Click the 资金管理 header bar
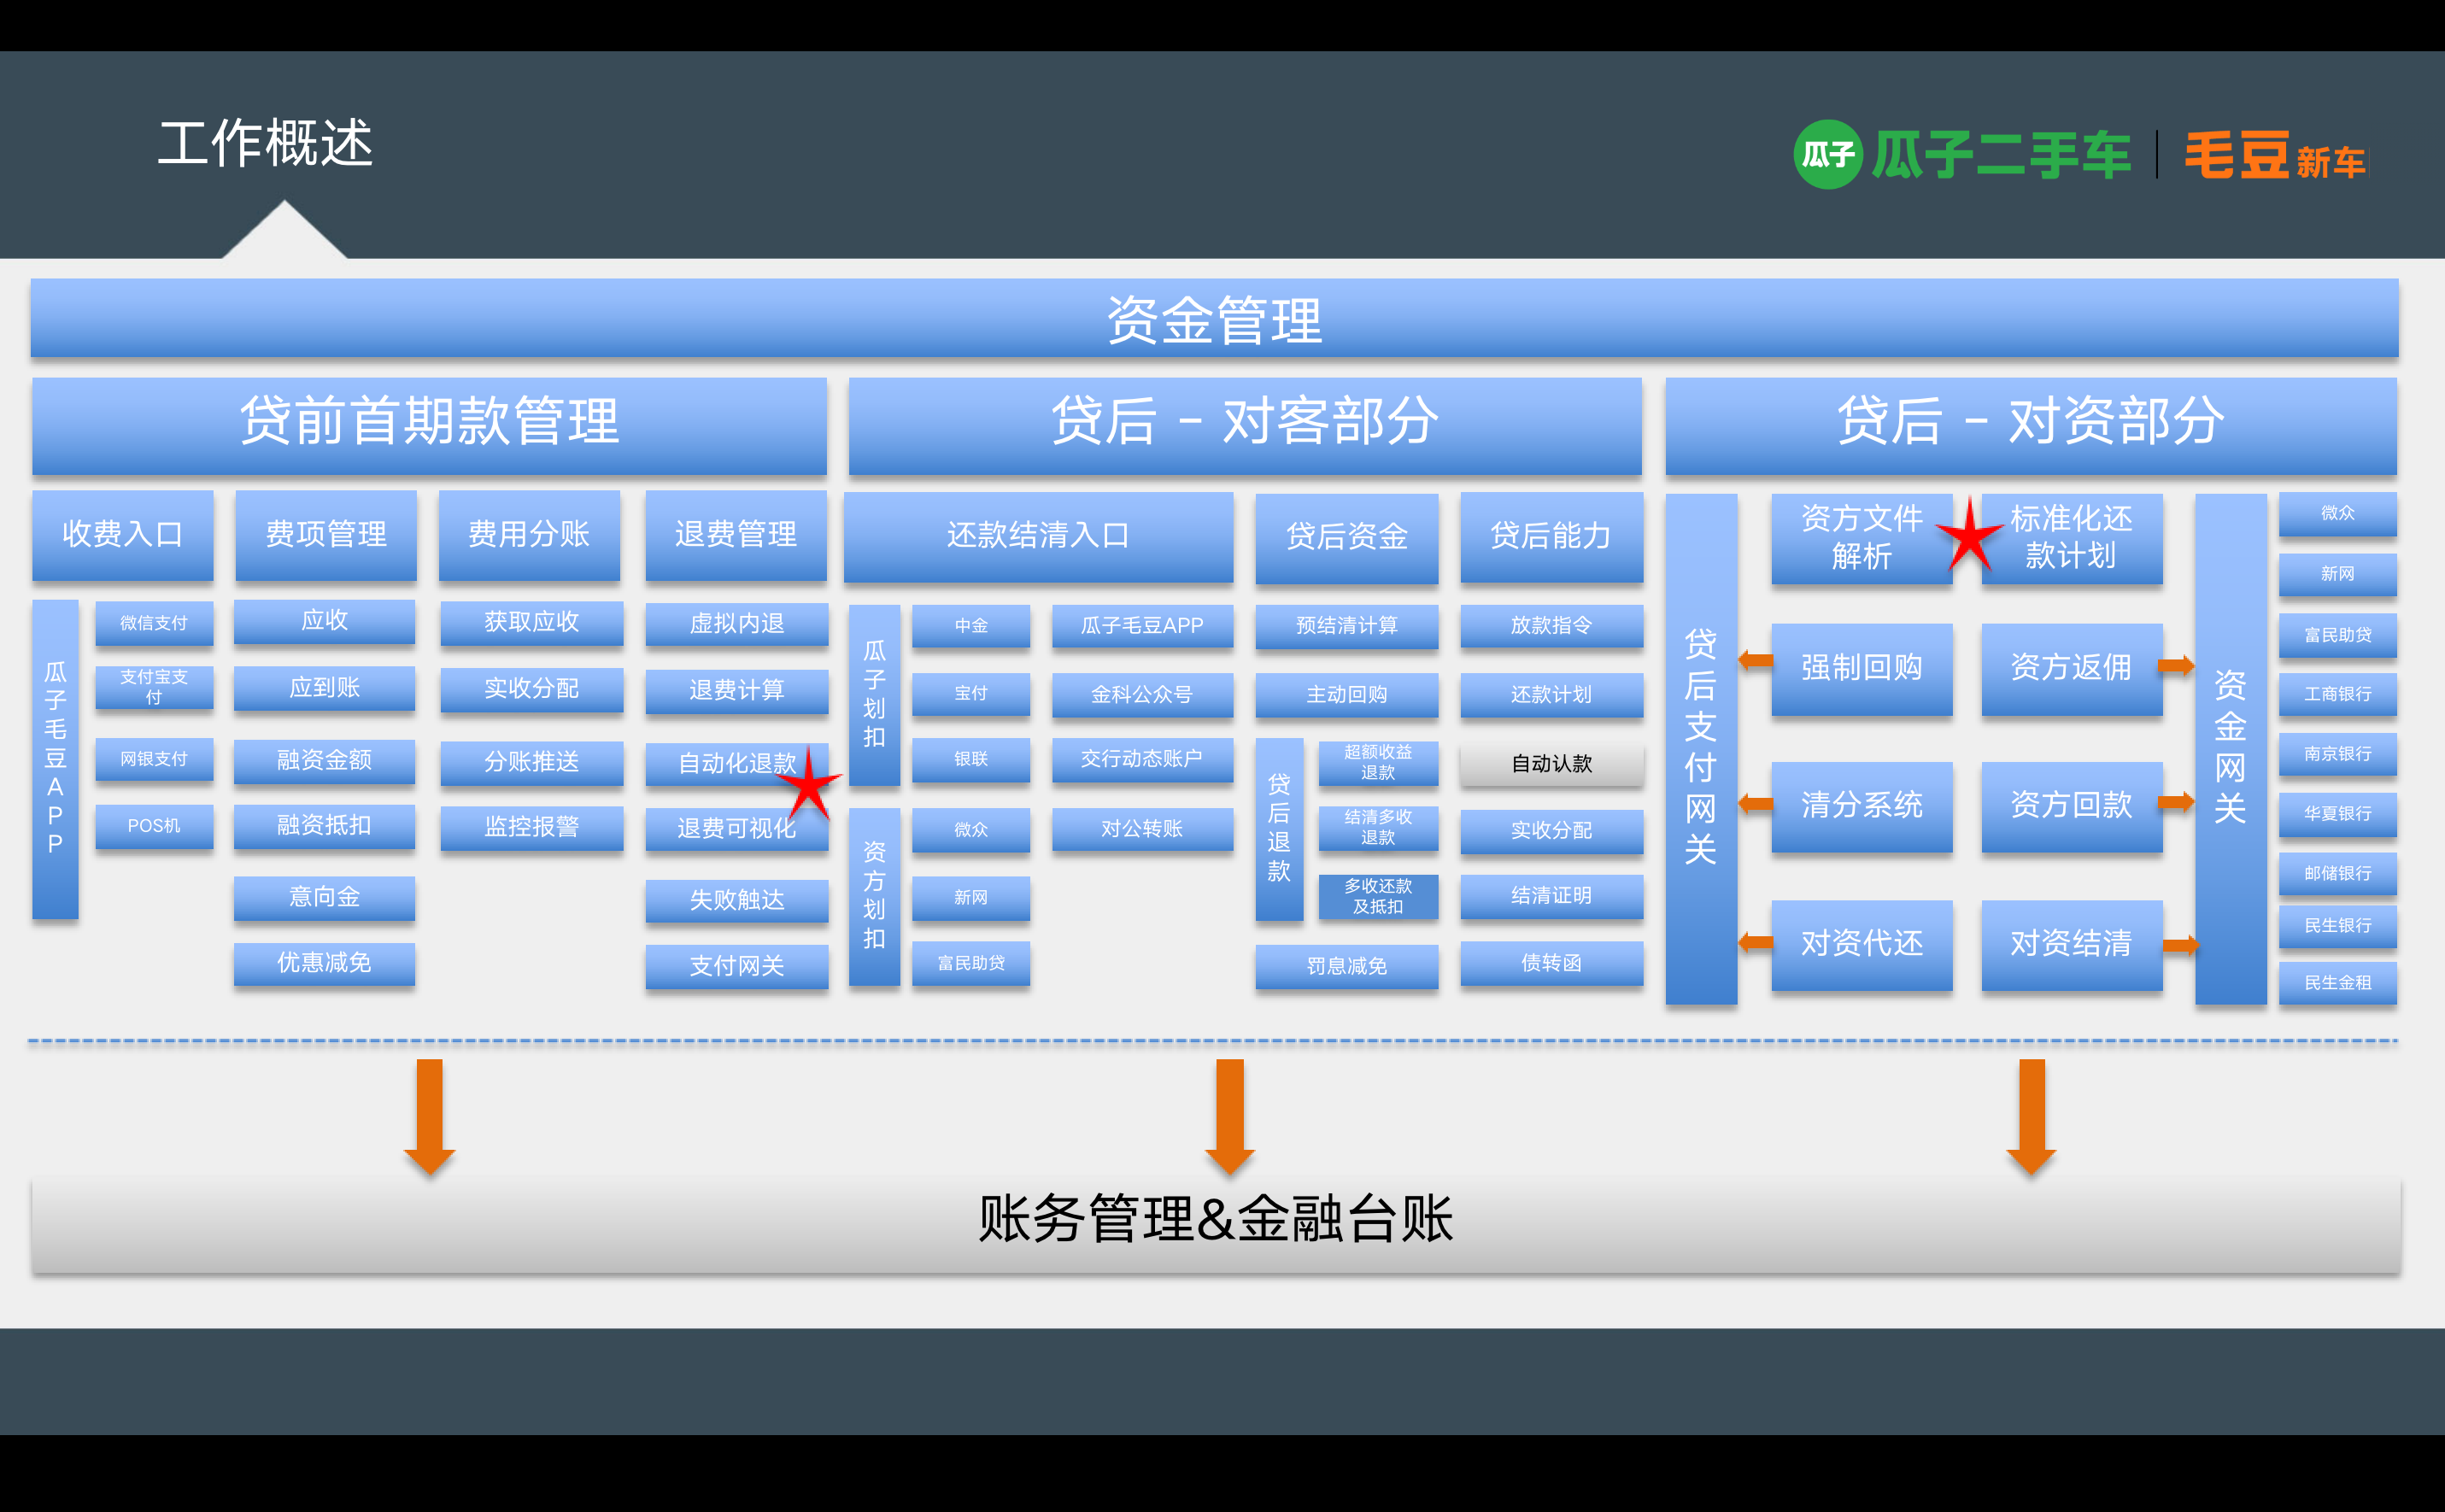The image size is (2445, 1512). [x=1214, y=319]
